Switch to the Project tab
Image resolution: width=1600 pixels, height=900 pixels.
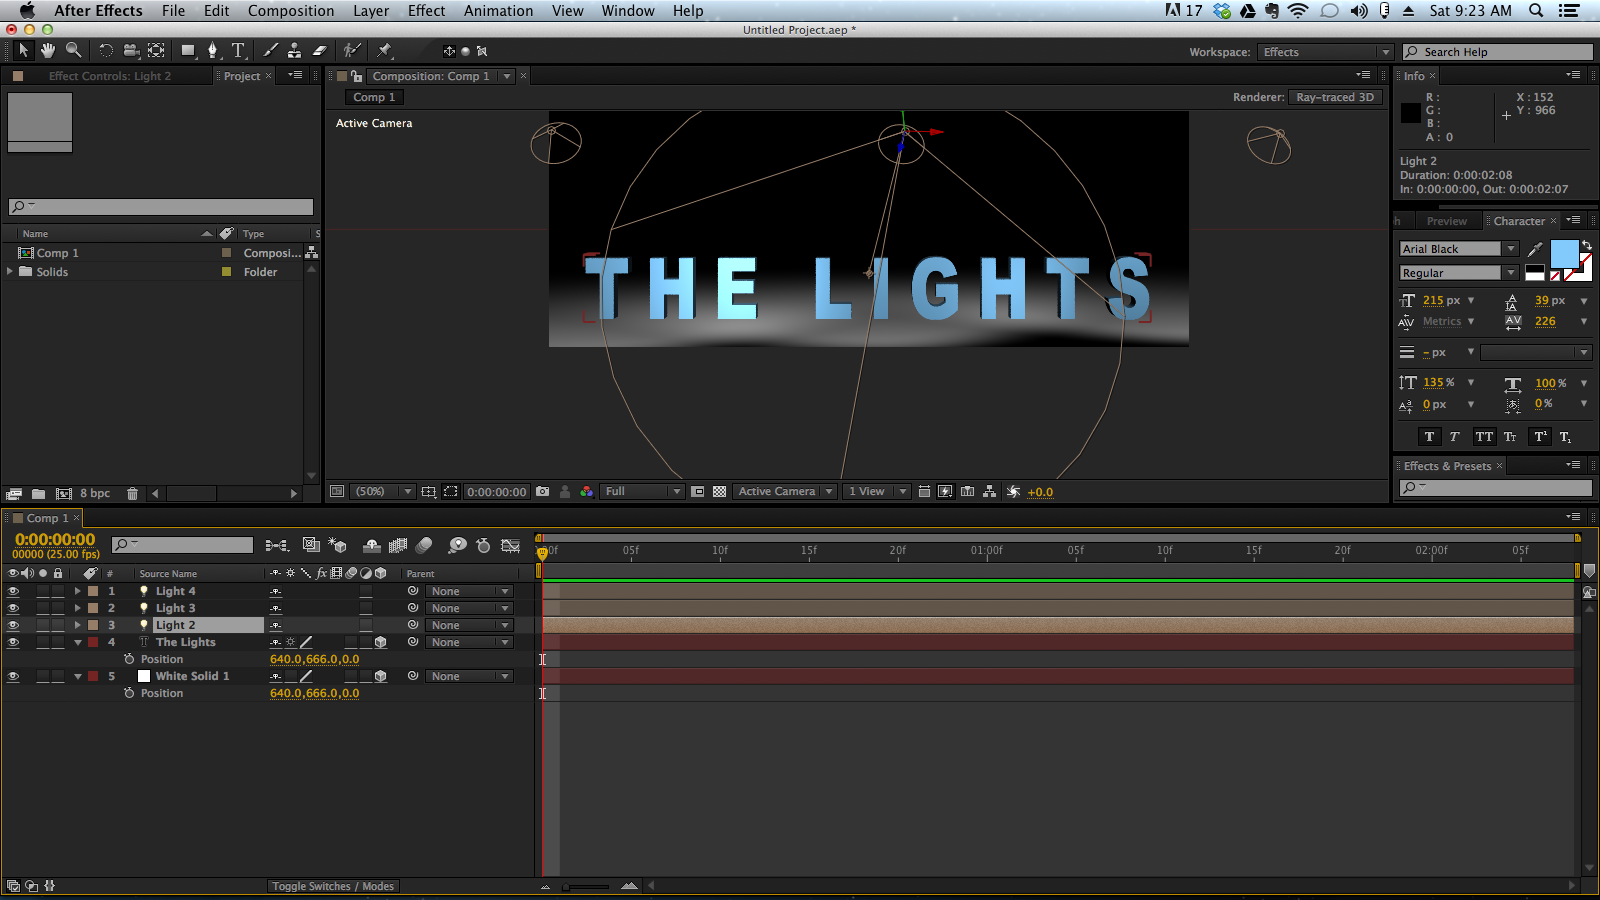(240, 75)
